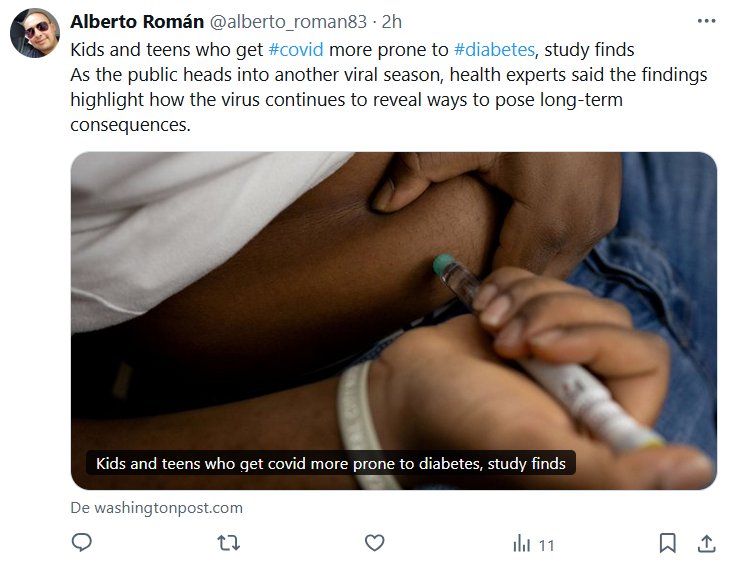
Task: Like the tweet with the heart icon
Action: click(x=374, y=543)
